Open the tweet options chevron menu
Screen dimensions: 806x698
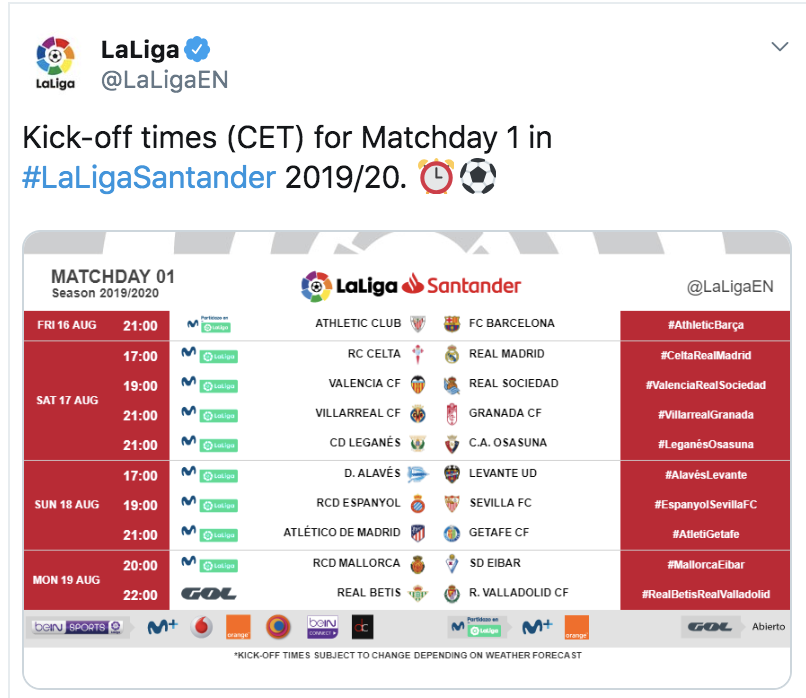click(x=780, y=47)
